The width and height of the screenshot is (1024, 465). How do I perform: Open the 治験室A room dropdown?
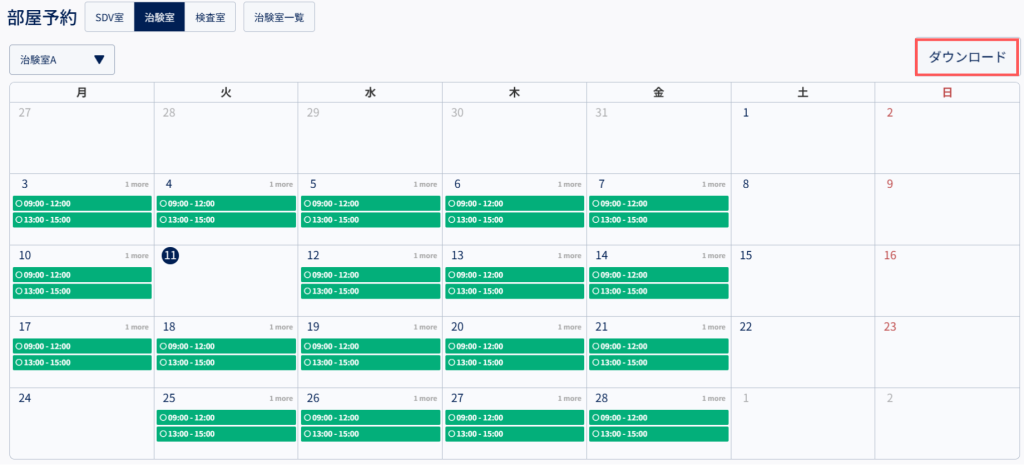(x=62, y=59)
